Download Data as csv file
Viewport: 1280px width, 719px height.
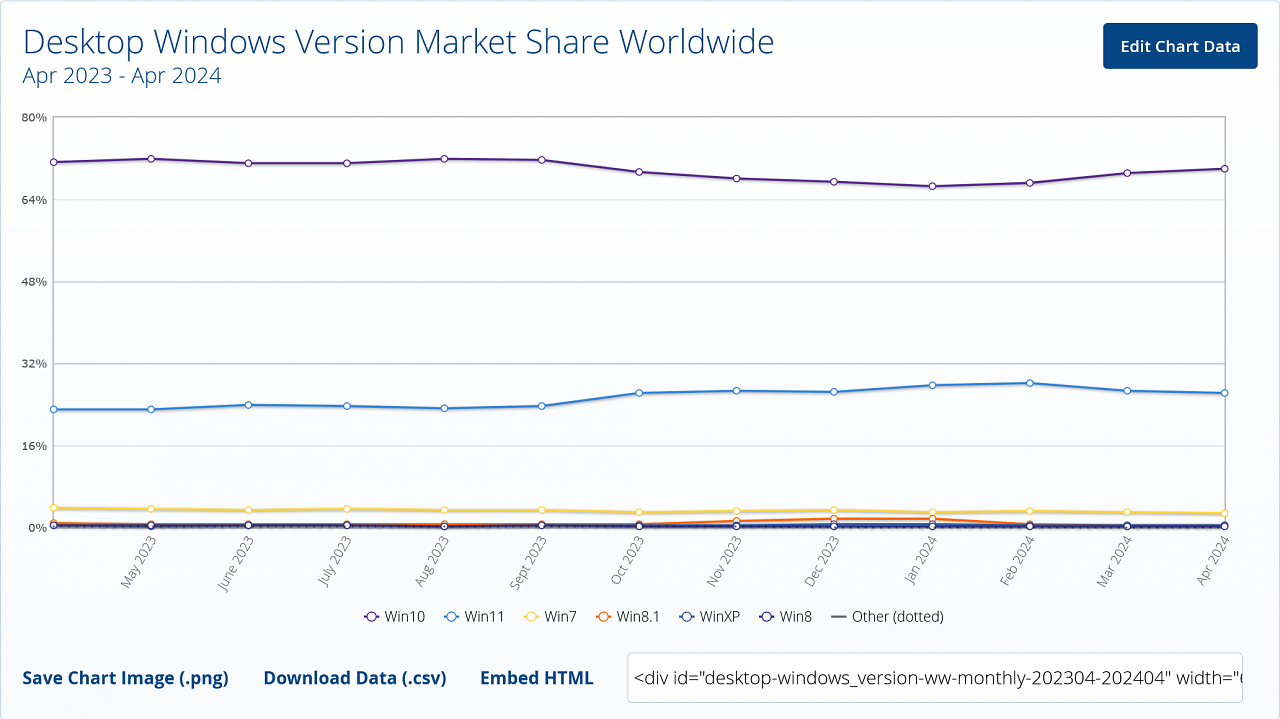tap(355, 678)
